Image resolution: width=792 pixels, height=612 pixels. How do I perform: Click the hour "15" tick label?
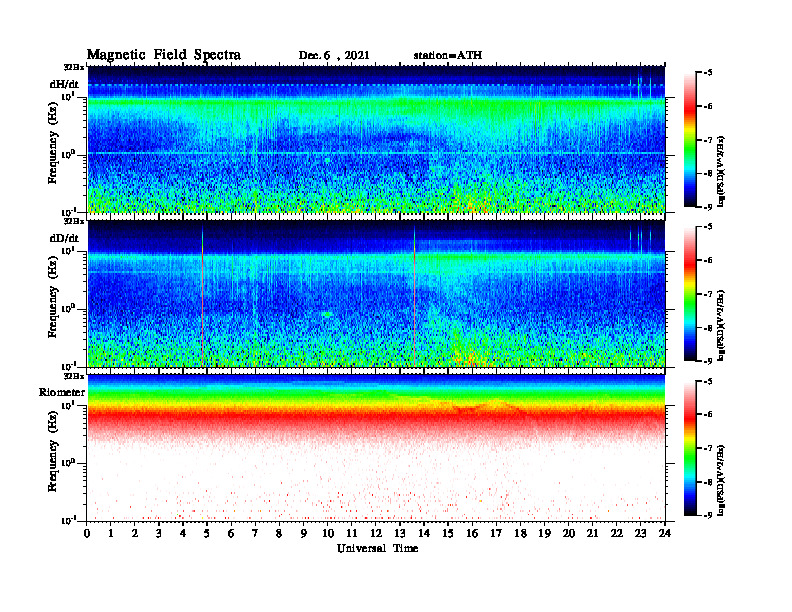pyautogui.click(x=448, y=534)
